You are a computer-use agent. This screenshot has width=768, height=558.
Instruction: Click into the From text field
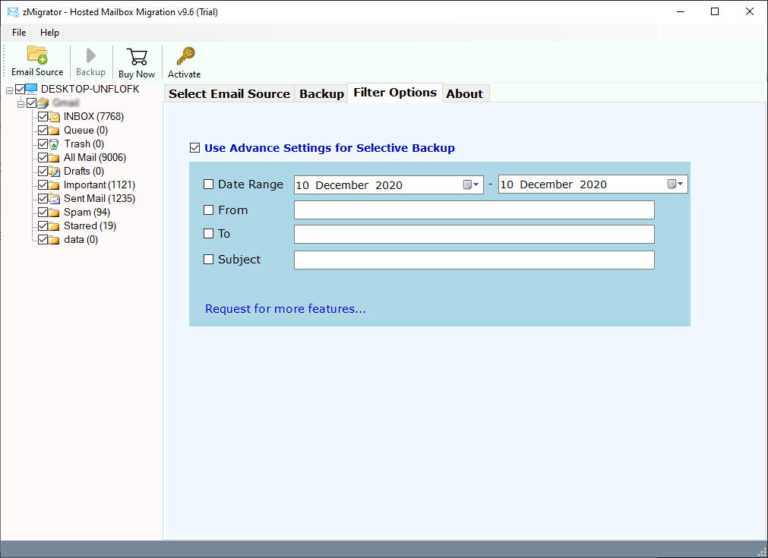click(x=474, y=210)
